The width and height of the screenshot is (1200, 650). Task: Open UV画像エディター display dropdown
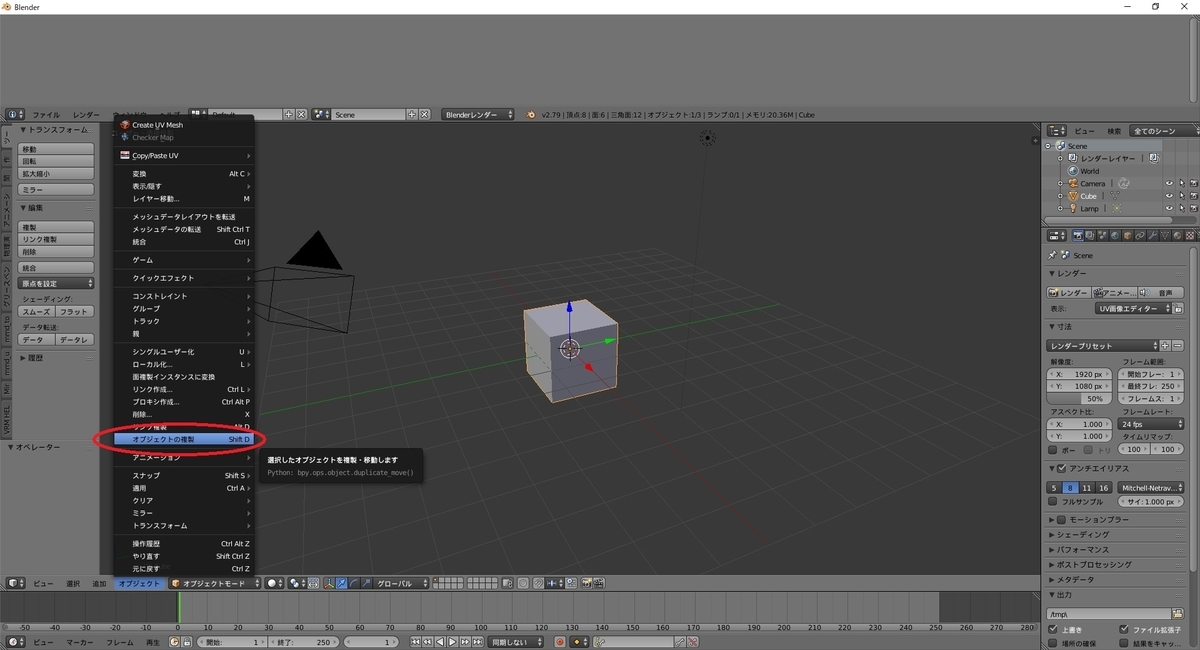[1133, 309]
